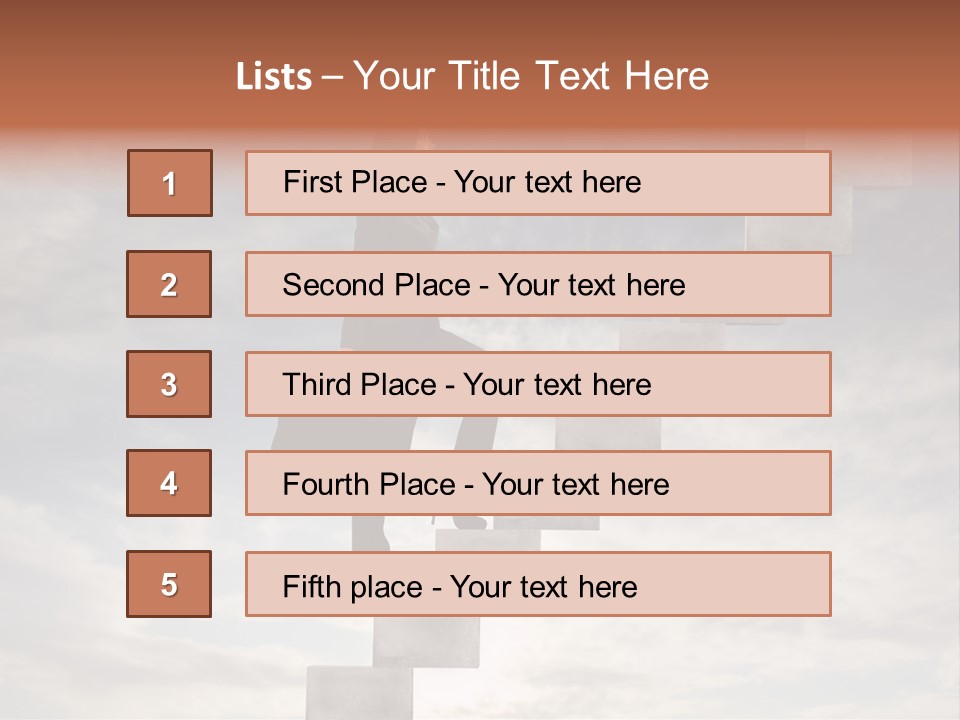
Task: Click the number 3 box
Action: (x=169, y=384)
